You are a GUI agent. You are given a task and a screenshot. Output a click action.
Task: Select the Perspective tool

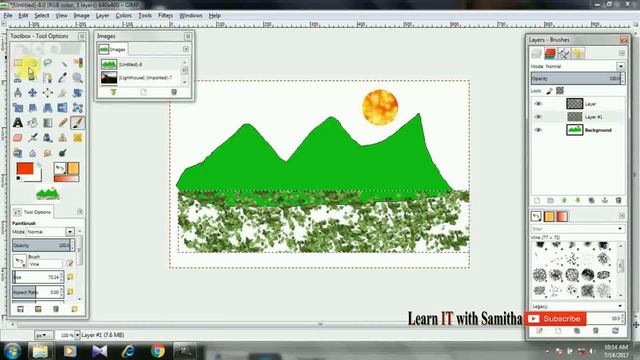point(48,108)
